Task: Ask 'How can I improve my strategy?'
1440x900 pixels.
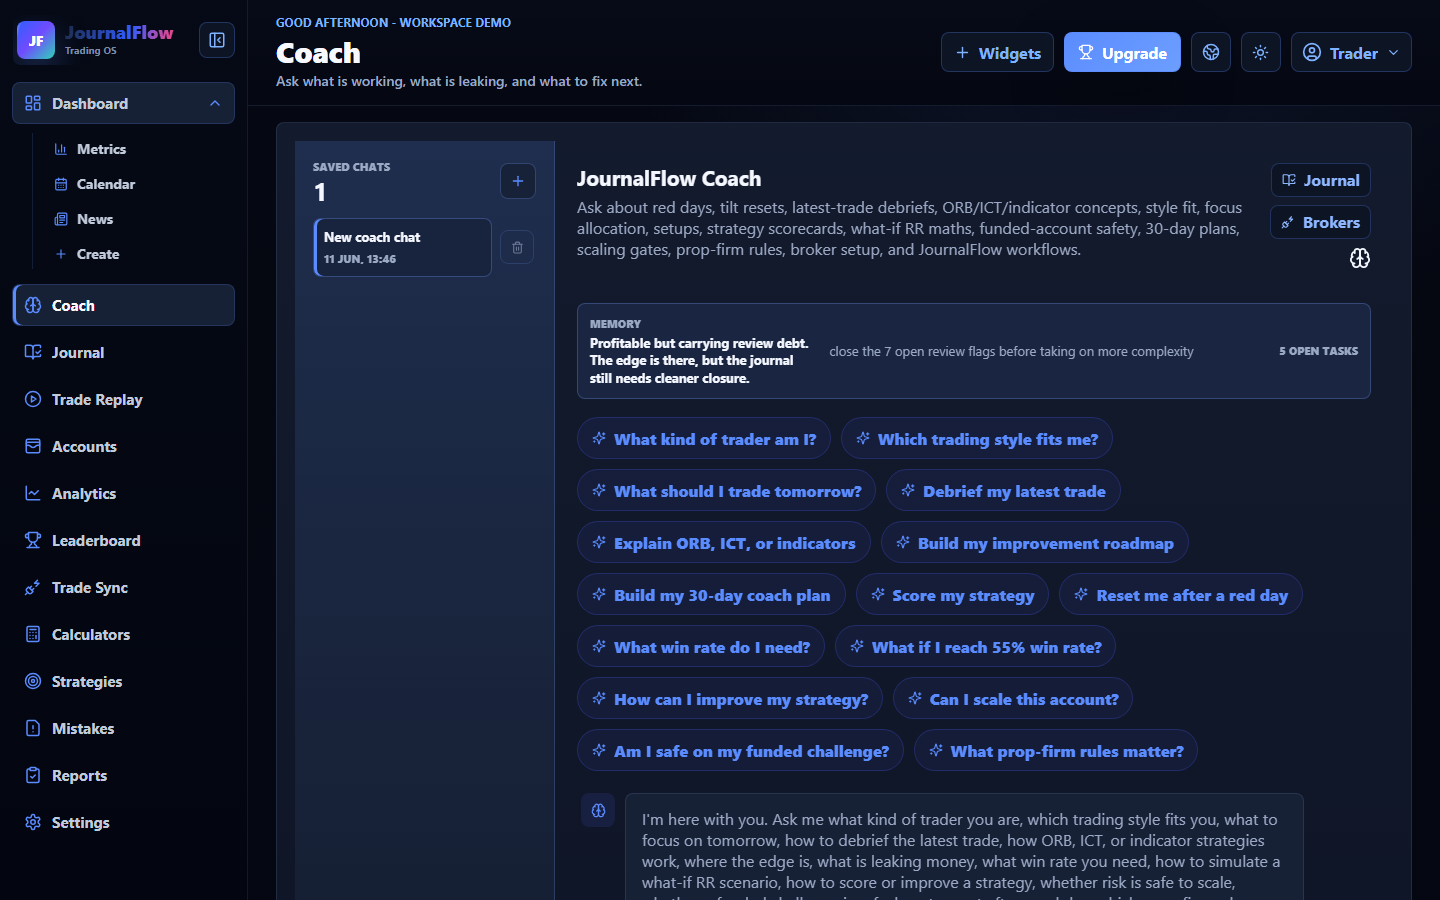Action: [x=730, y=698]
